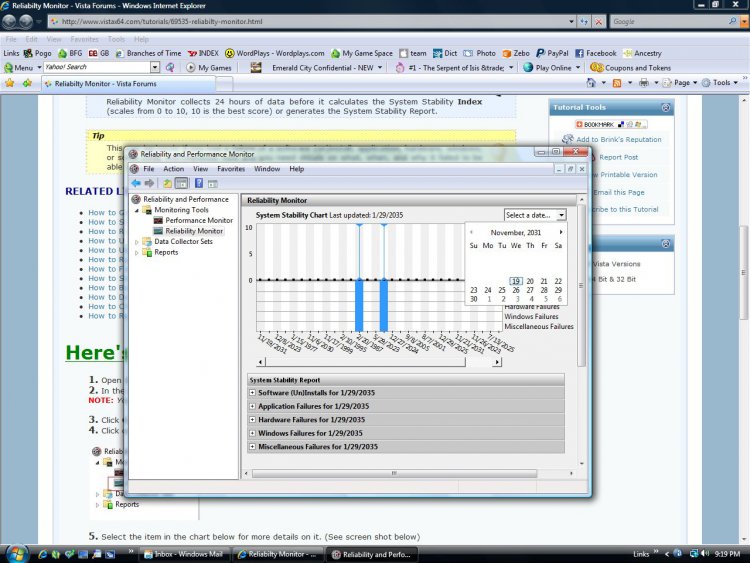This screenshot has width=750, height=563.
Task: Click the Windows Start orb
Action: [x=17, y=554]
